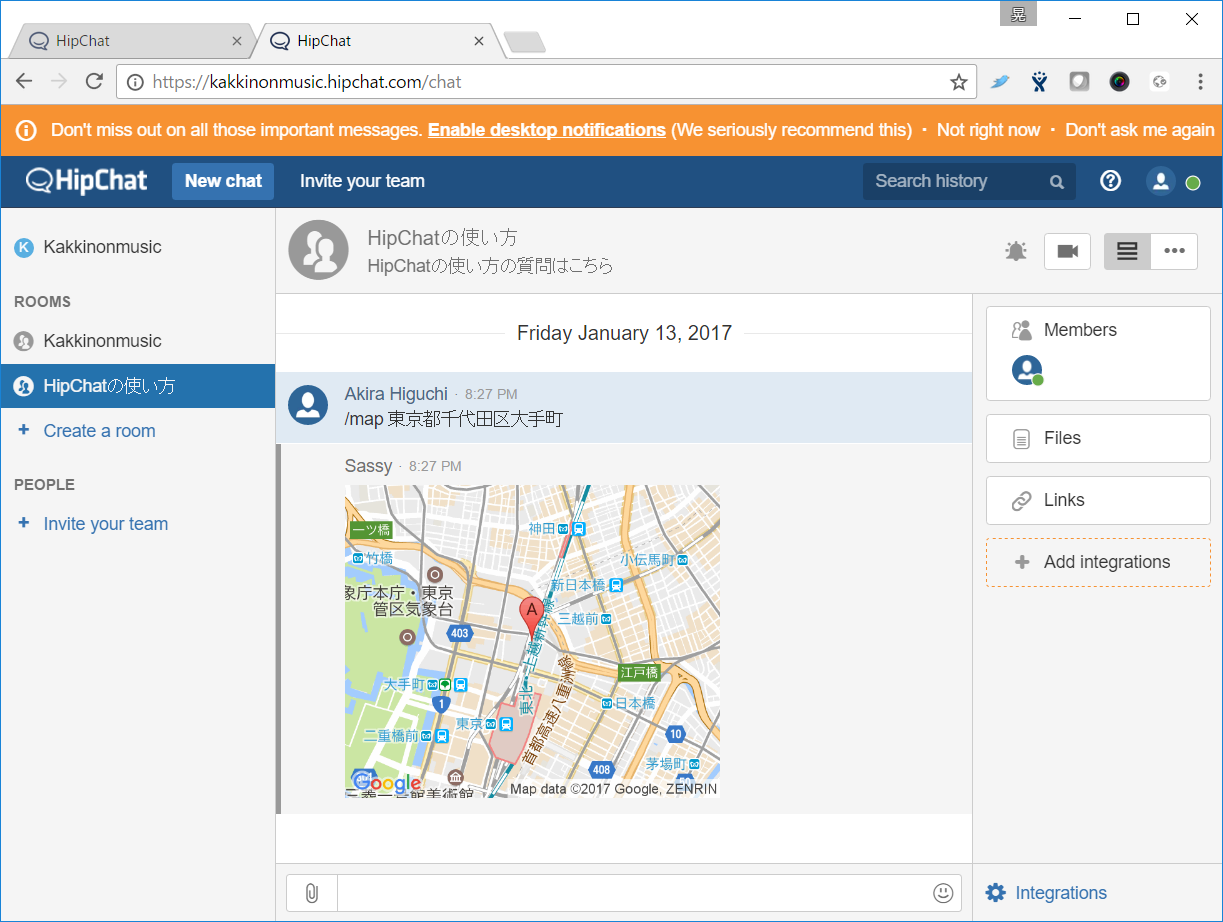Click the room title HipChatの使い方 in the header
Screen dimensions: 1223x922
click(x=443, y=238)
